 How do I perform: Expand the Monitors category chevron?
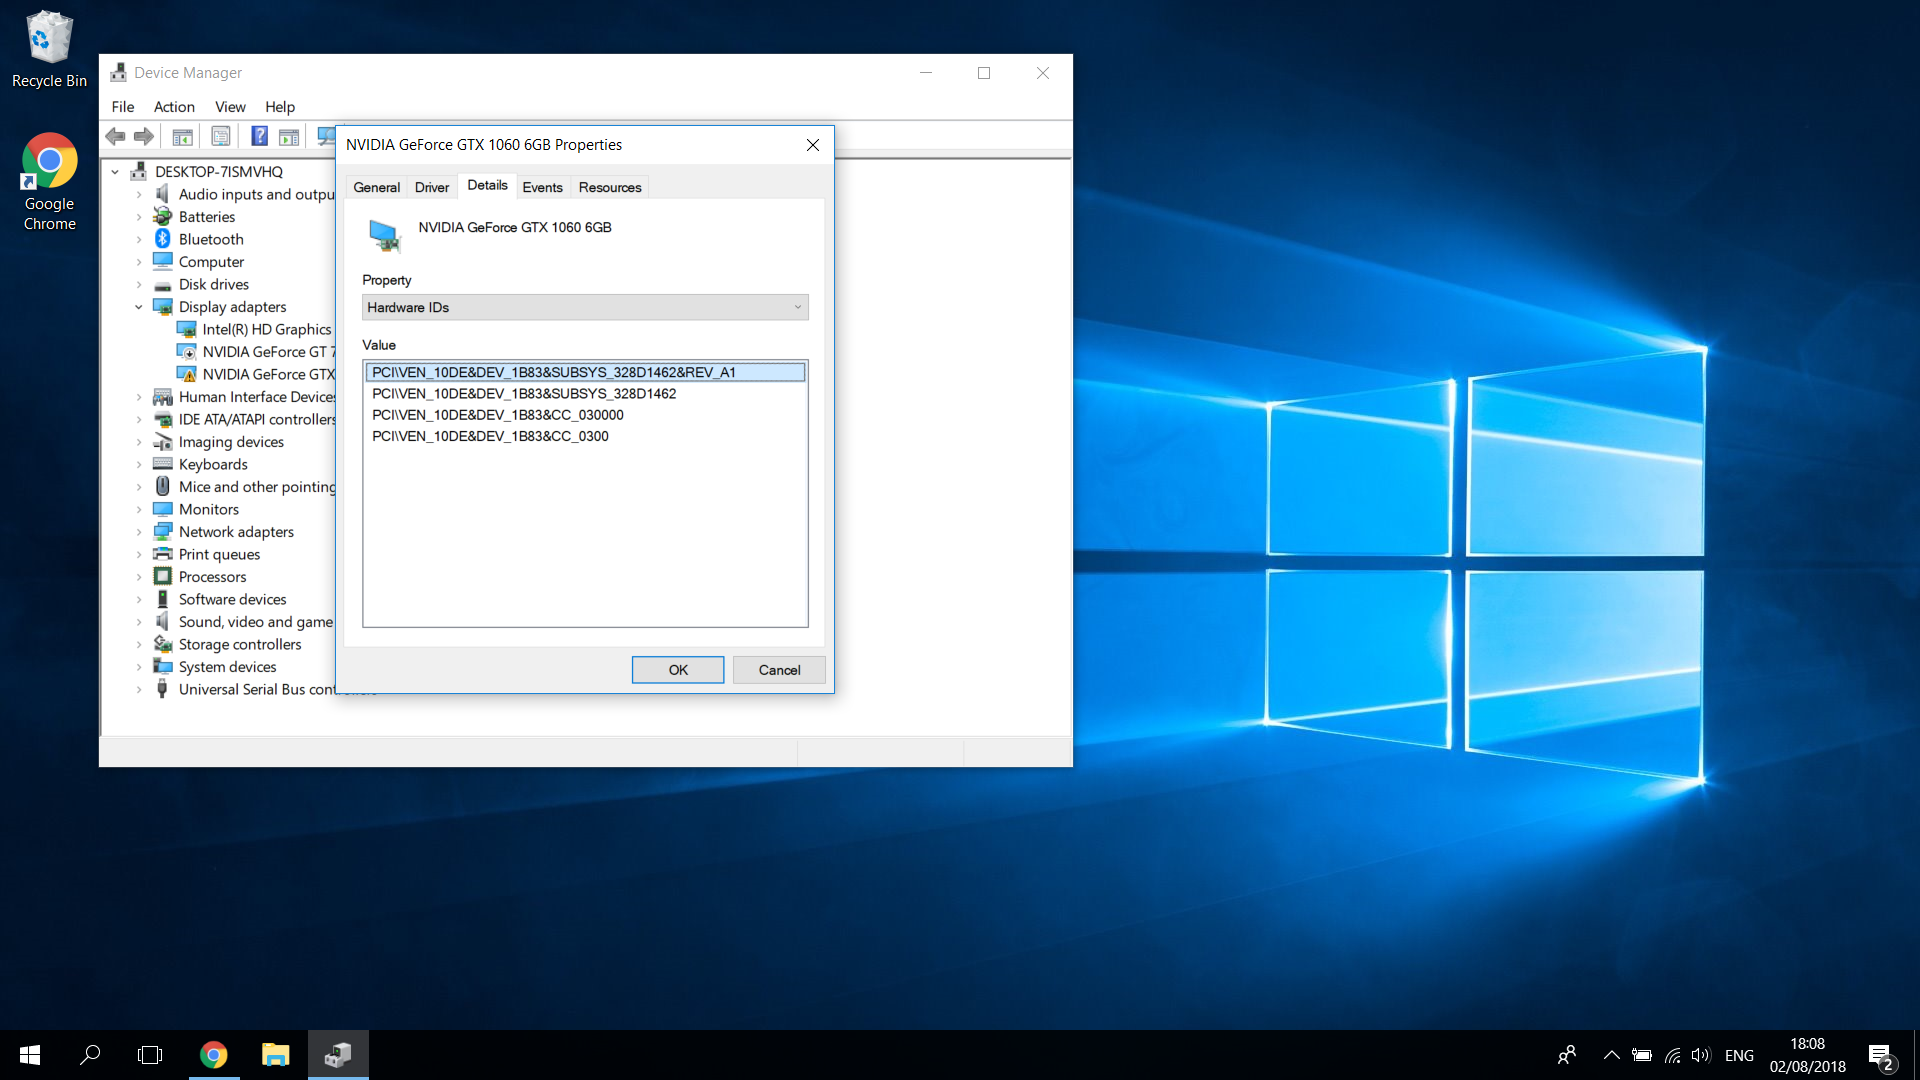pos(139,509)
